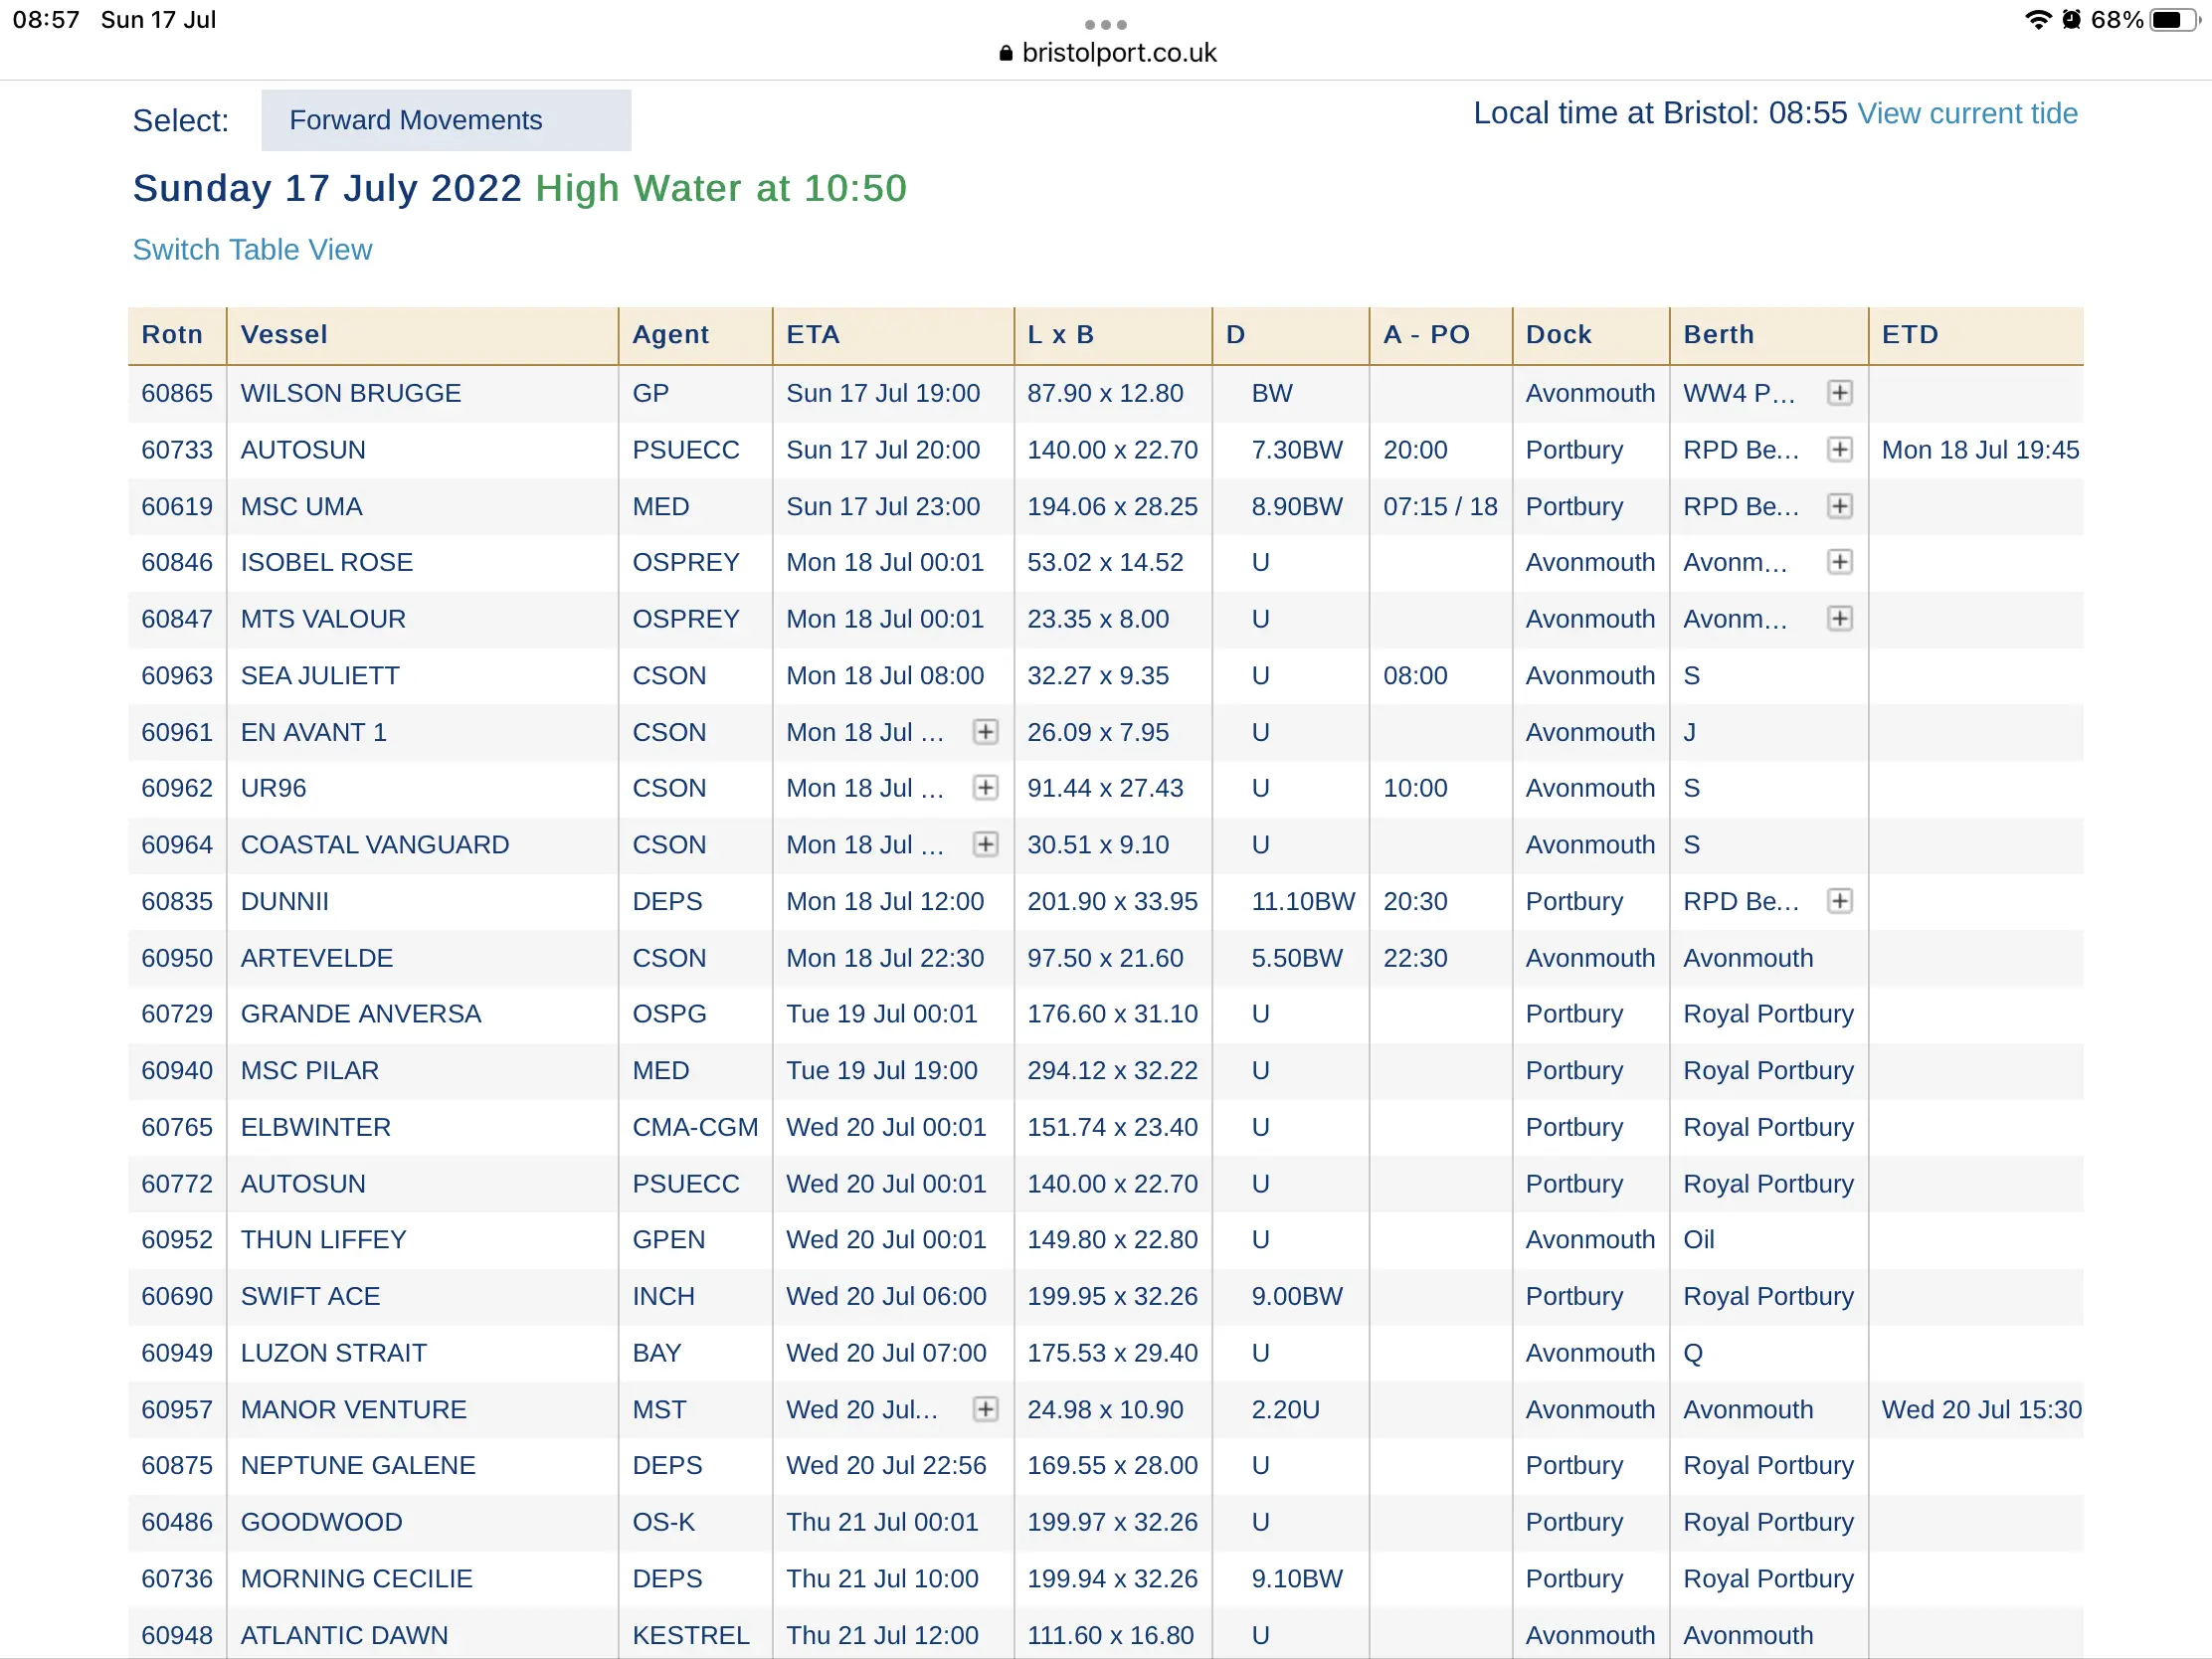Show full berth for MTS VALOUR
Viewport: 2212px width, 1659px height.
(1839, 619)
